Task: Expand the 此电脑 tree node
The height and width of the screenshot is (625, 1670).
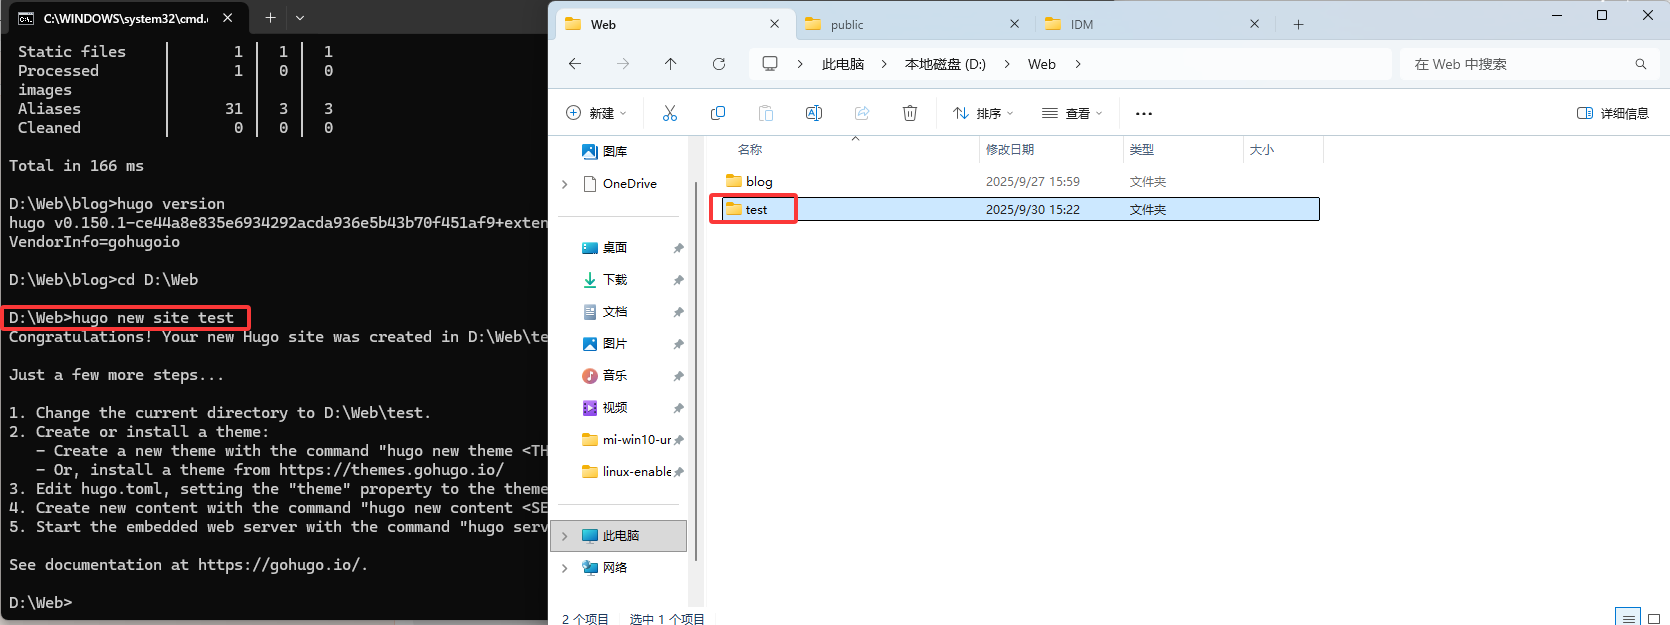Action: (x=565, y=536)
